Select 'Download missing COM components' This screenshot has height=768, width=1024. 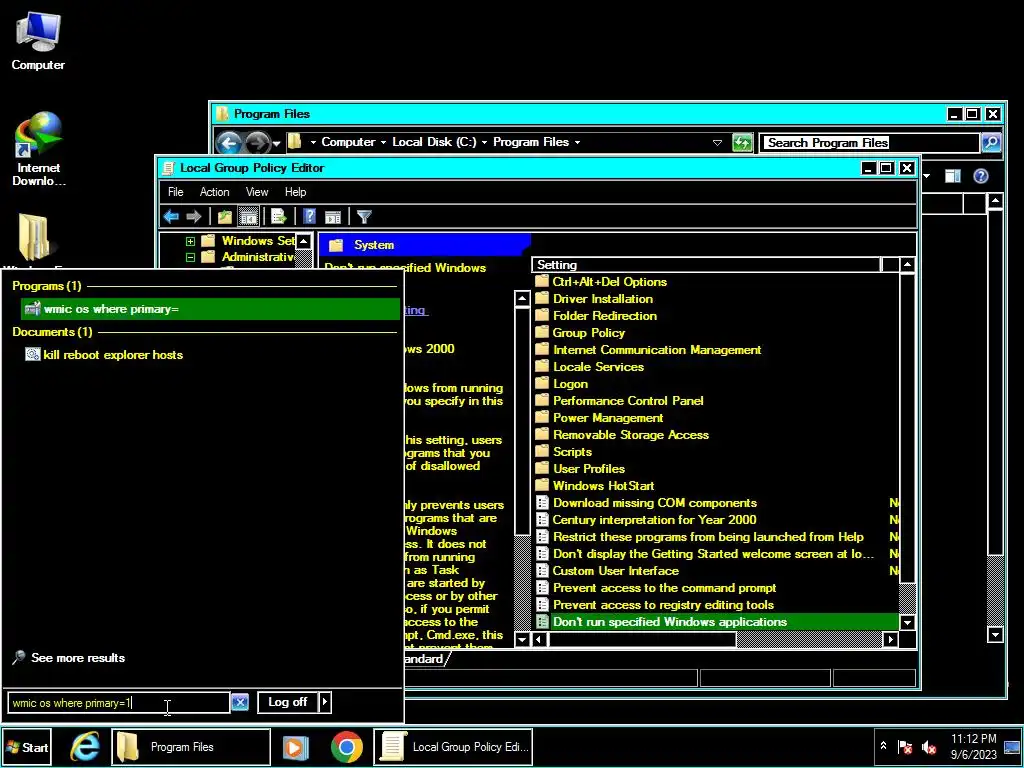pos(646,503)
